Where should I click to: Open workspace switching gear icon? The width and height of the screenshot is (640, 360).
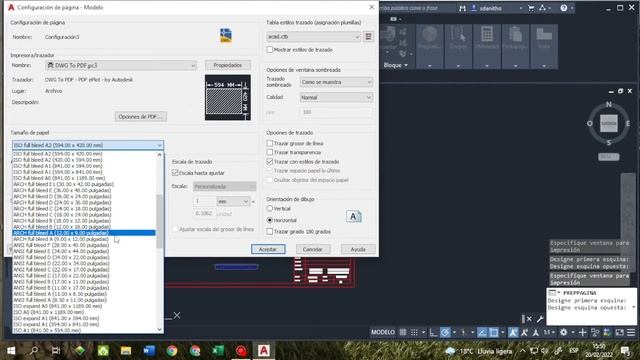point(564,332)
